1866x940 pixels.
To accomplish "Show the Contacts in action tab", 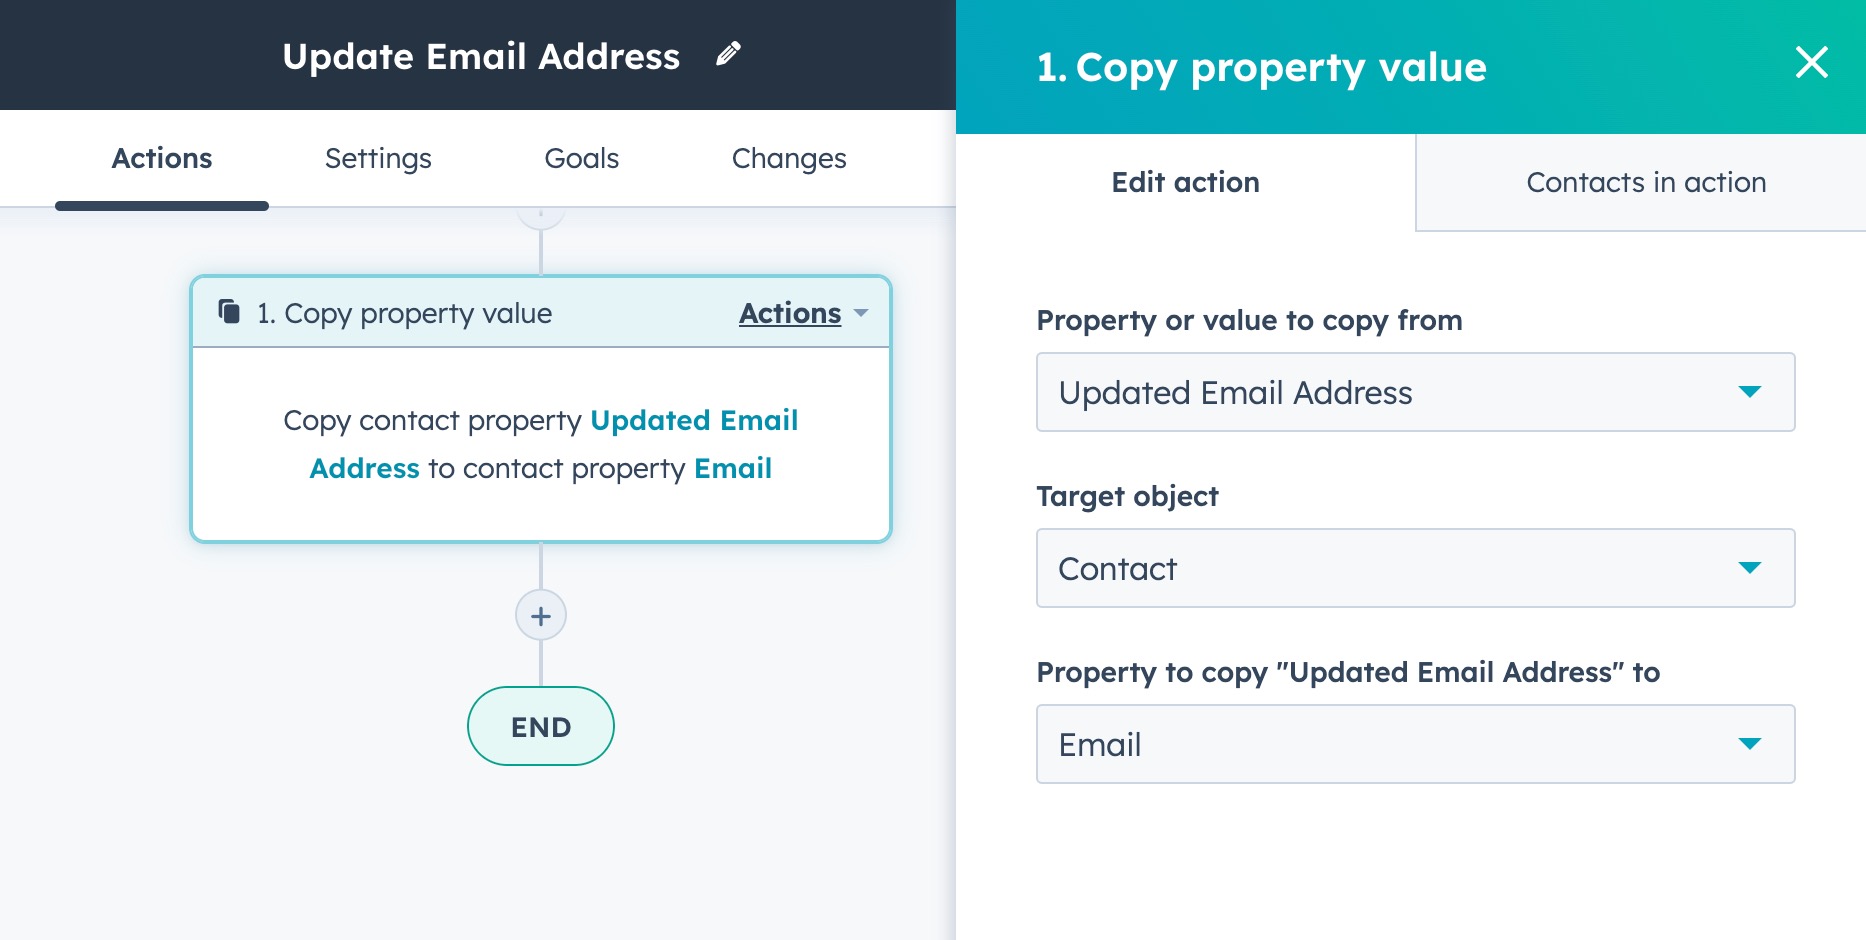I will (1645, 183).
